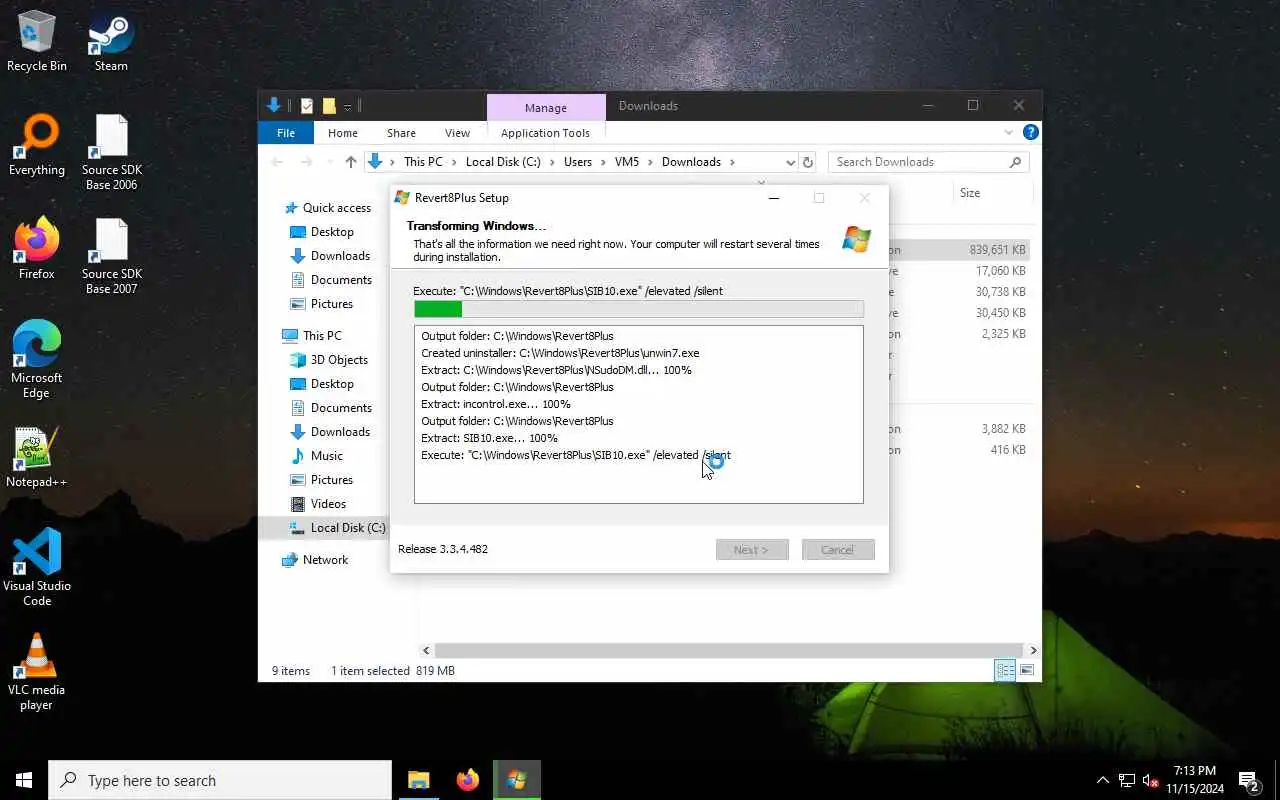This screenshot has width=1280, height=800.
Task: Open the Everything search shortcut
Action: (36, 146)
